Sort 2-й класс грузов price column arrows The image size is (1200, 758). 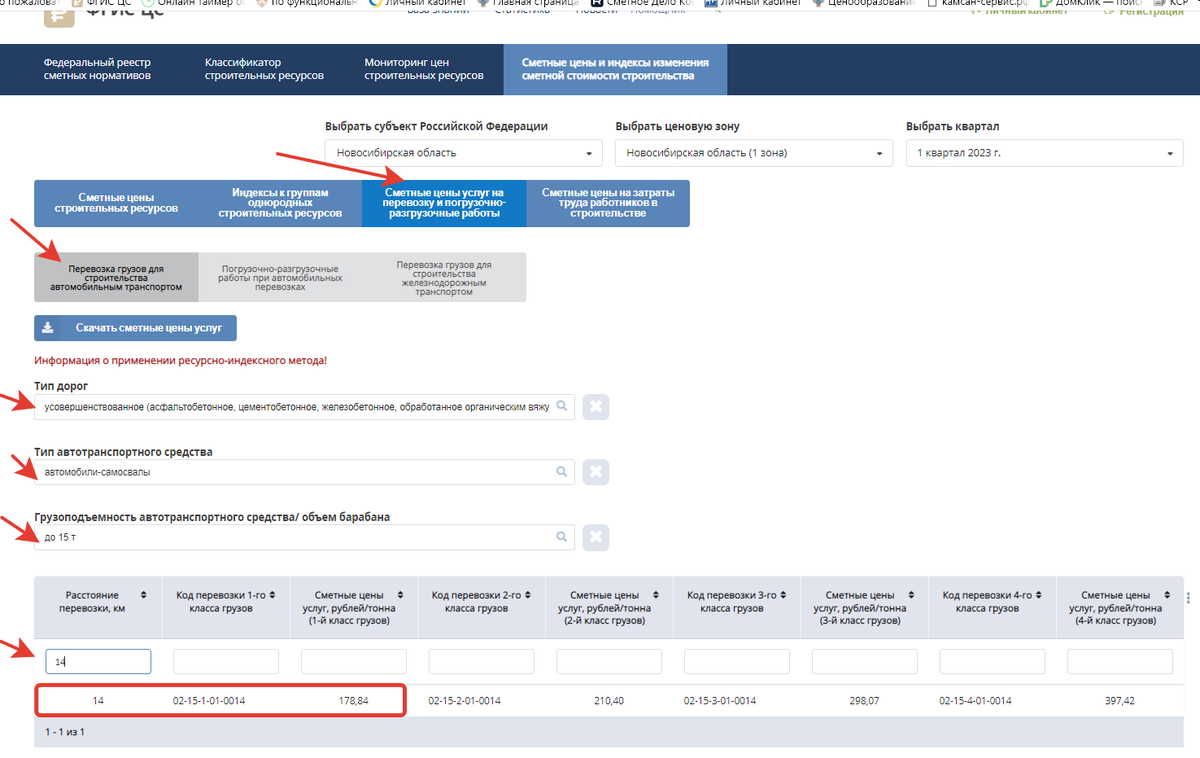[655, 594]
